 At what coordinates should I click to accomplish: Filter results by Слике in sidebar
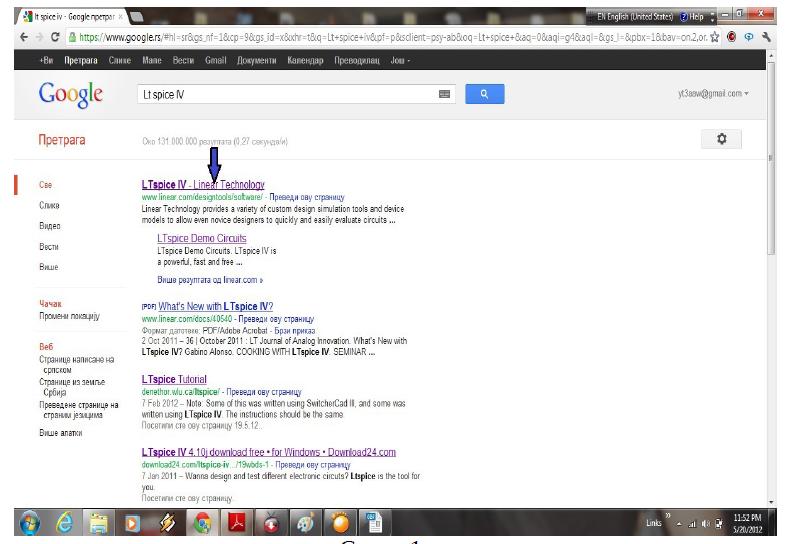(x=49, y=205)
